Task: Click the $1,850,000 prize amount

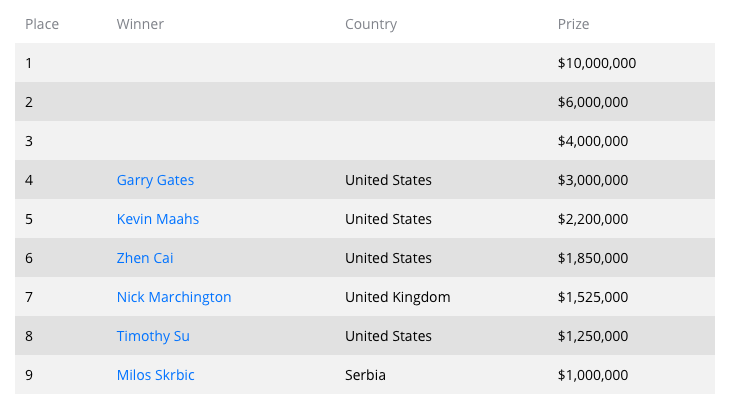Action: [x=593, y=258]
